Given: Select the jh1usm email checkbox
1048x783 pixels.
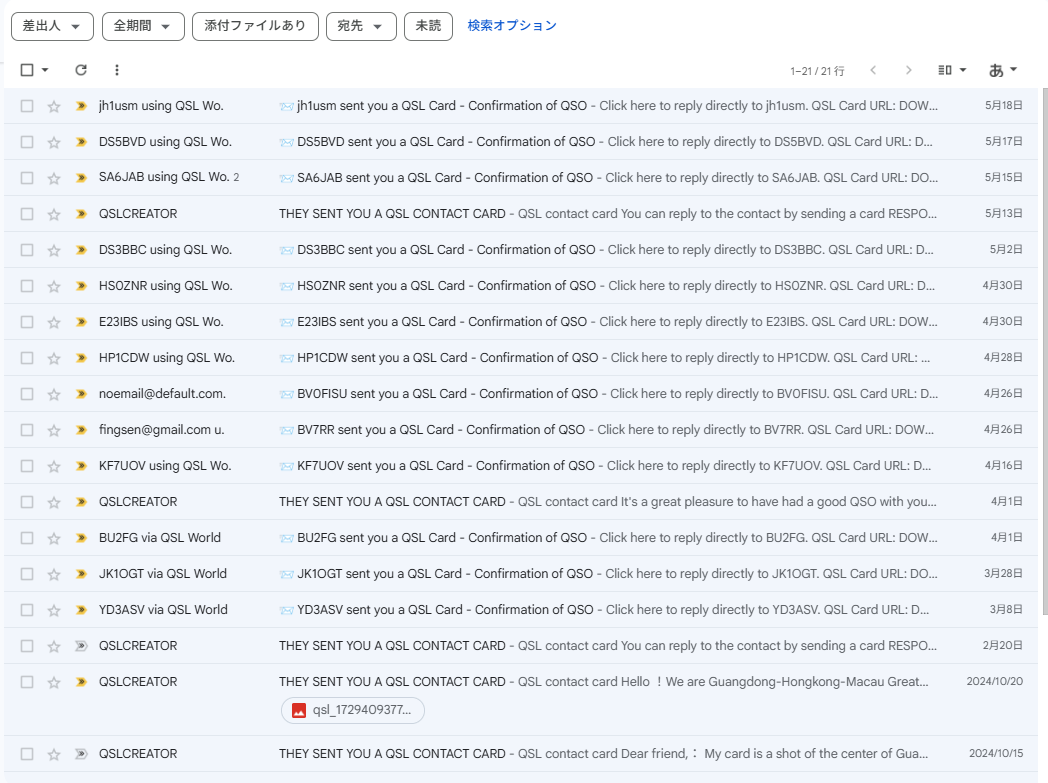Looking at the screenshot, I should tap(27, 106).
